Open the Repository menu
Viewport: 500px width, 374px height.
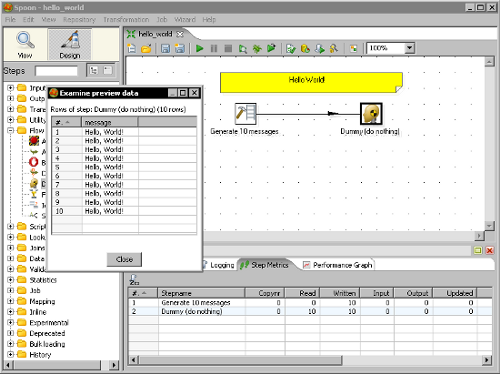79,20
